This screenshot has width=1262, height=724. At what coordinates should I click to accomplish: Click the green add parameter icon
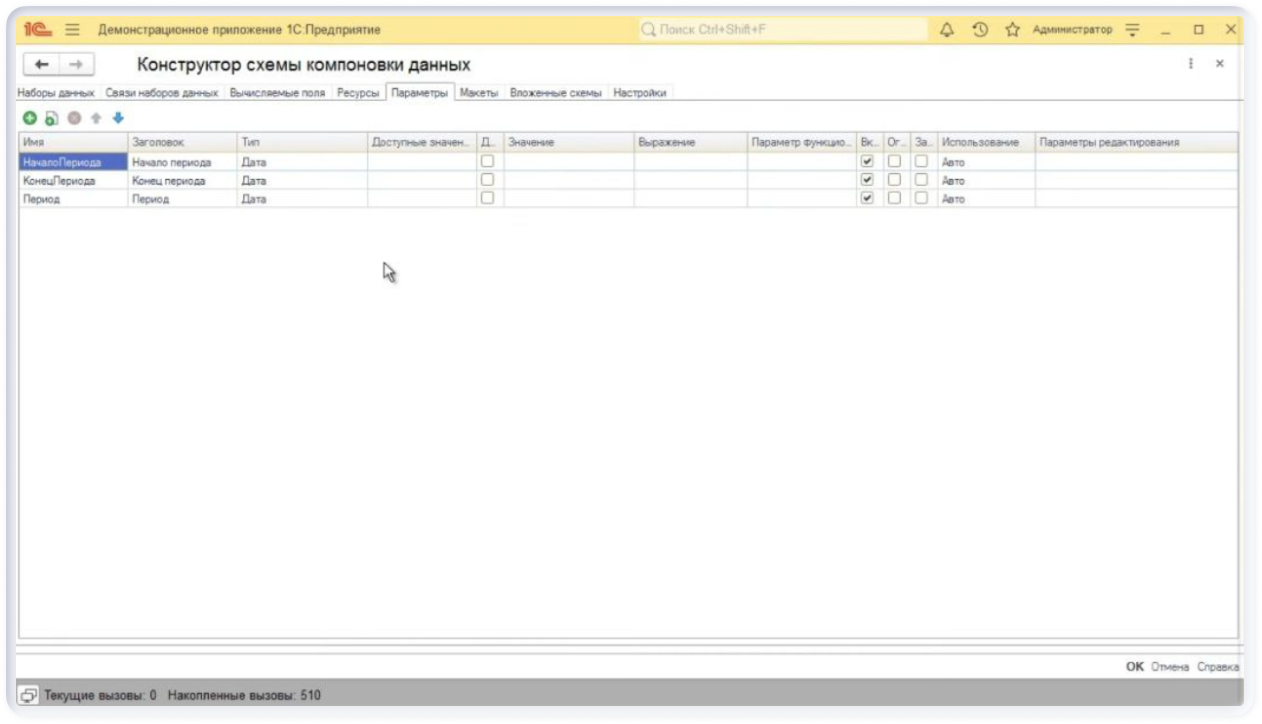(x=30, y=118)
